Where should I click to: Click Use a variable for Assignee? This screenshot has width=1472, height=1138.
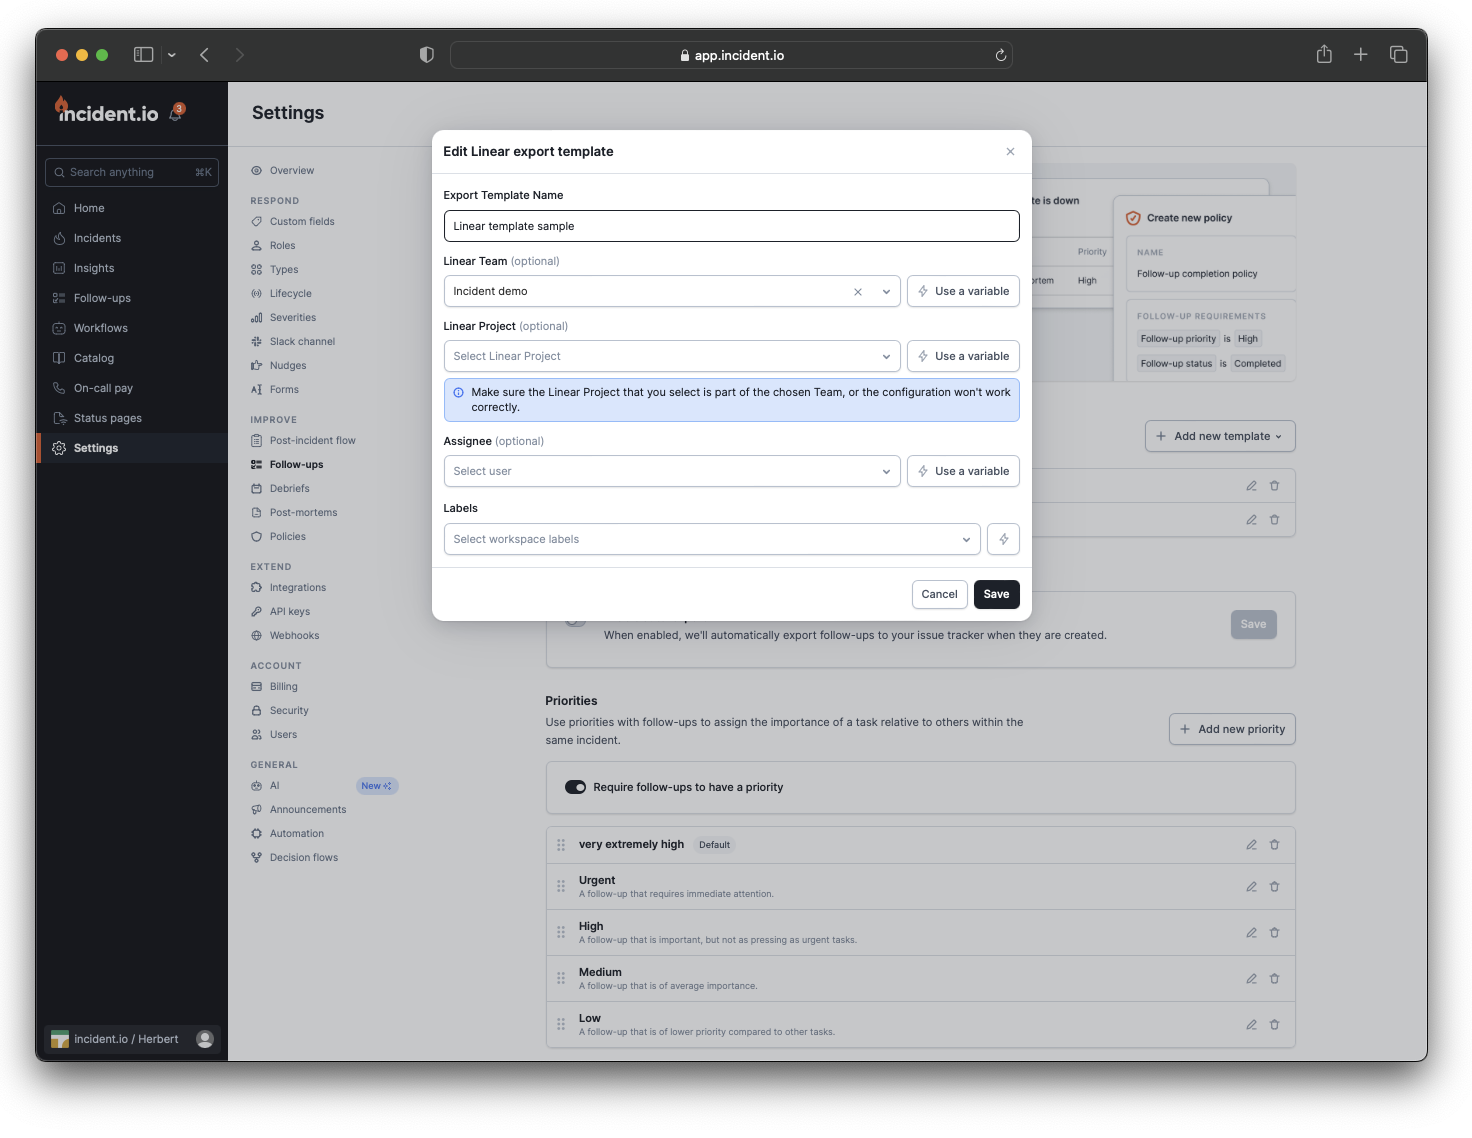[x=963, y=472]
